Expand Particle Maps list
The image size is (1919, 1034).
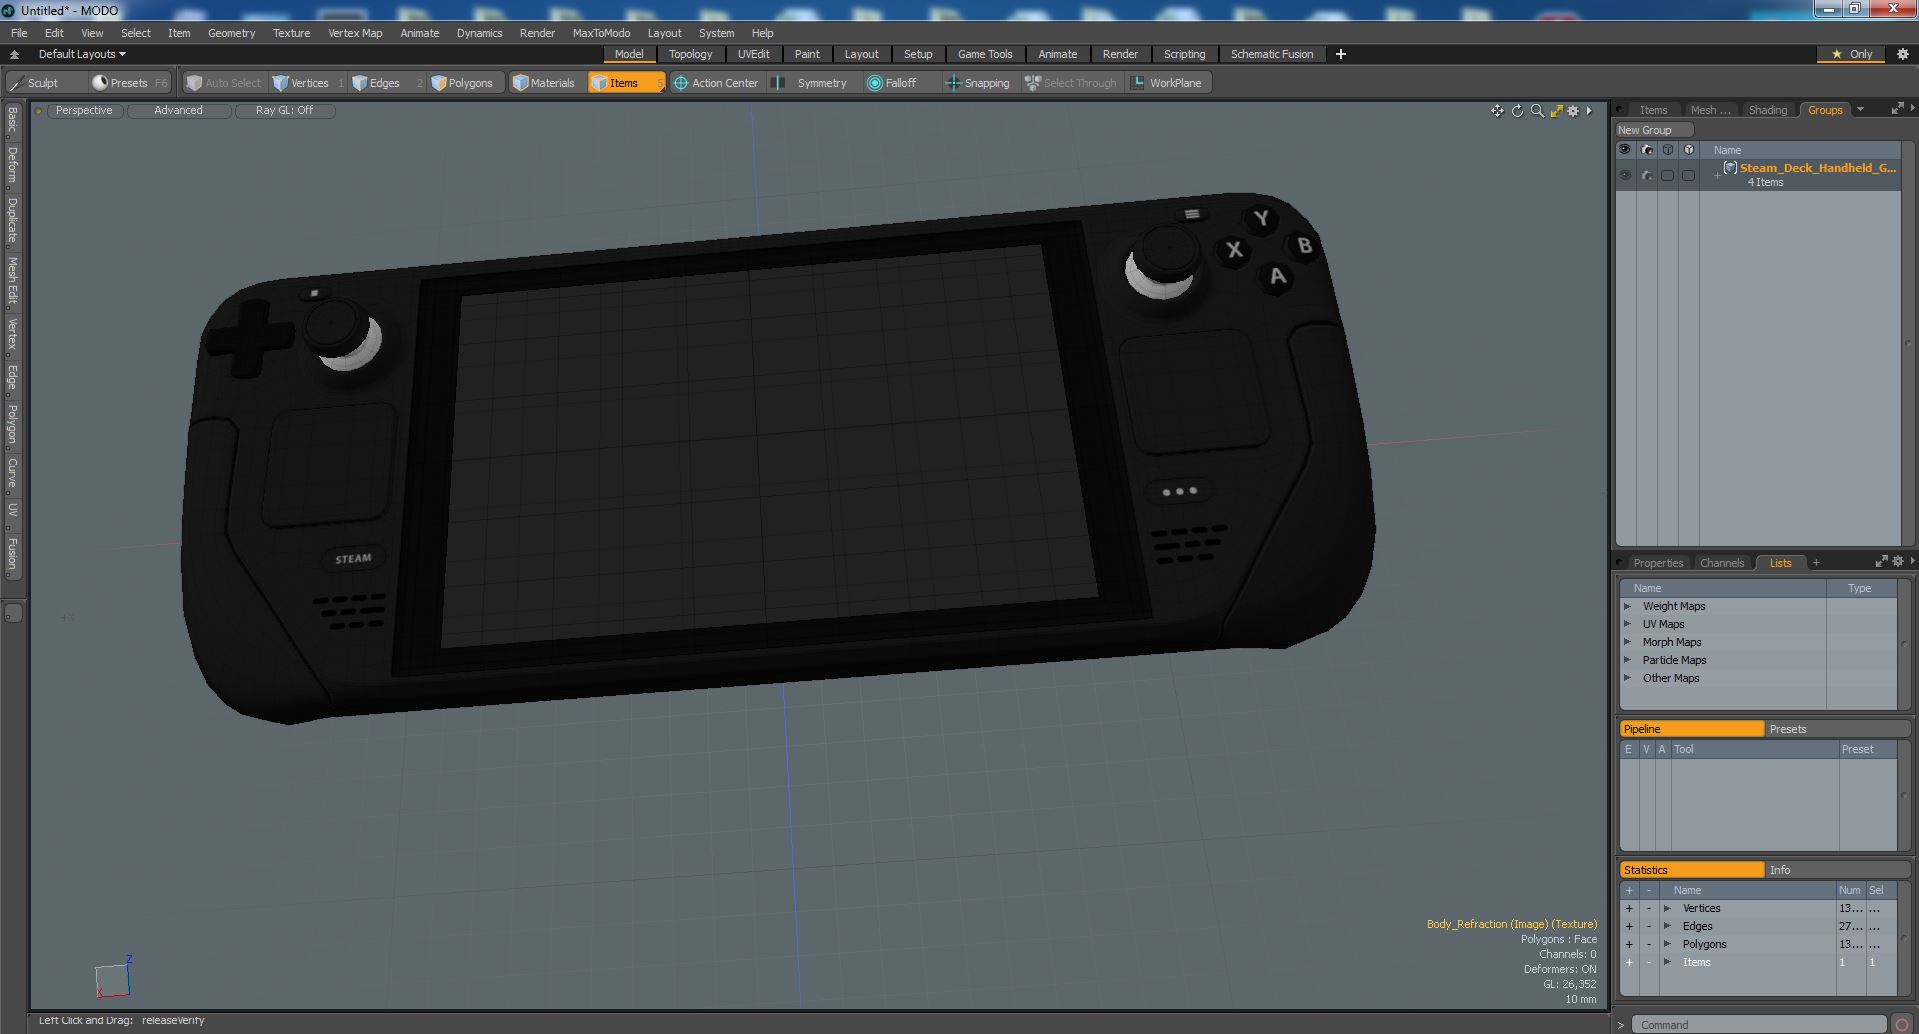point(1628,660)
